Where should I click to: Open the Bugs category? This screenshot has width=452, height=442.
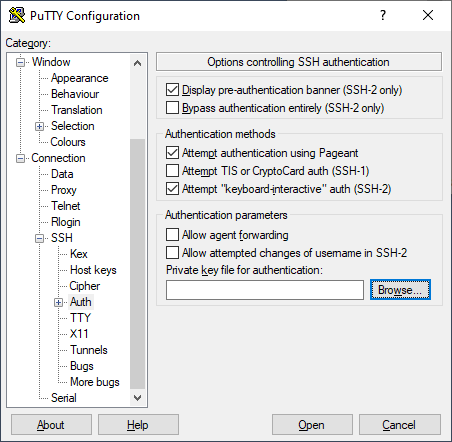(82, 366)
